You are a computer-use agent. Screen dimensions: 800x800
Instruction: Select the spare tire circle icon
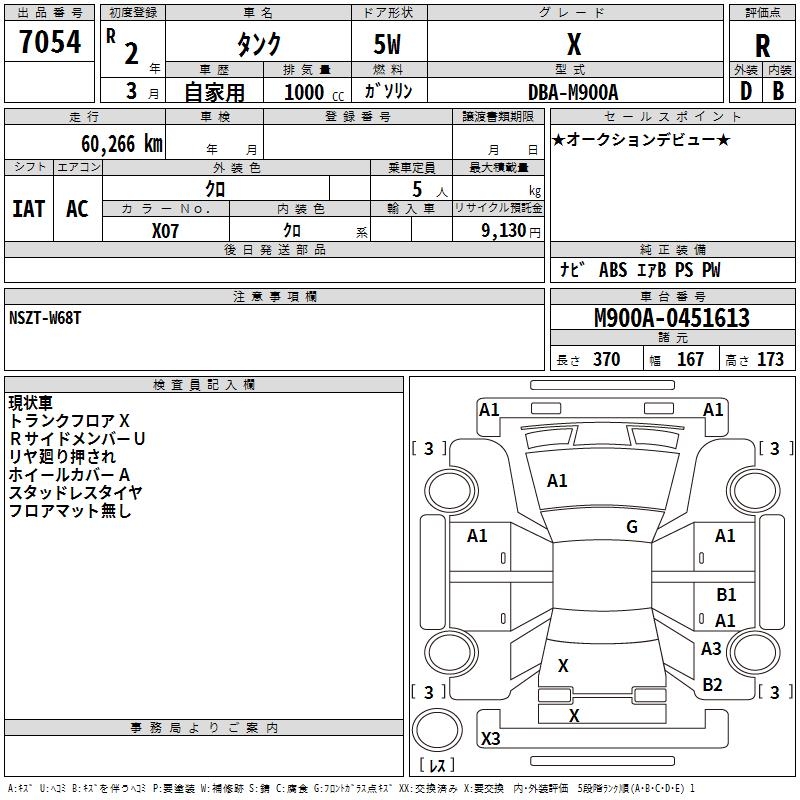(437, 730)
